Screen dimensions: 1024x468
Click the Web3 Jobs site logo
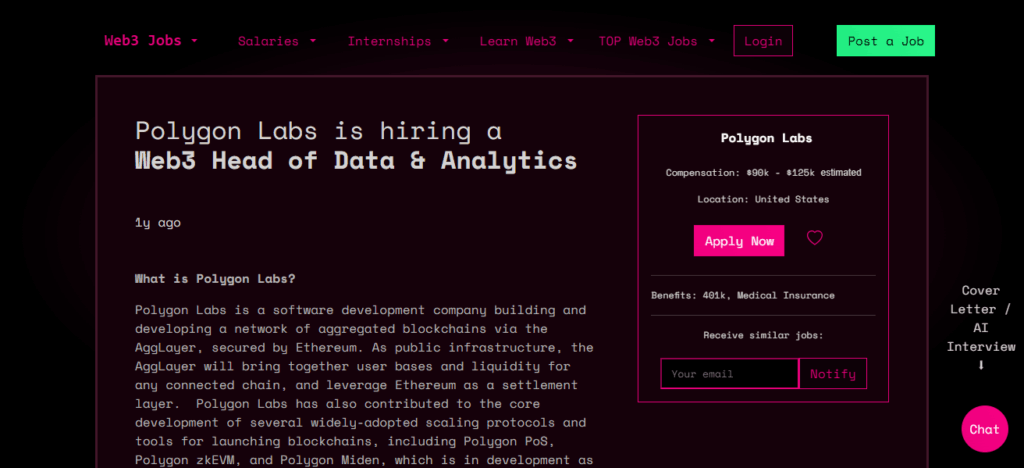[143, 41]
